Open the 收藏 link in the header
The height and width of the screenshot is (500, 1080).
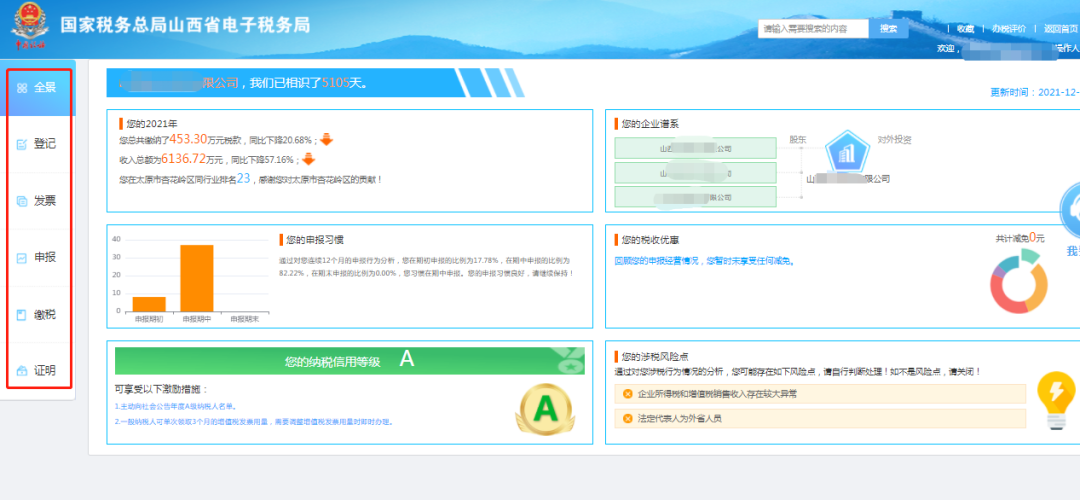click(x=966, y=29)
